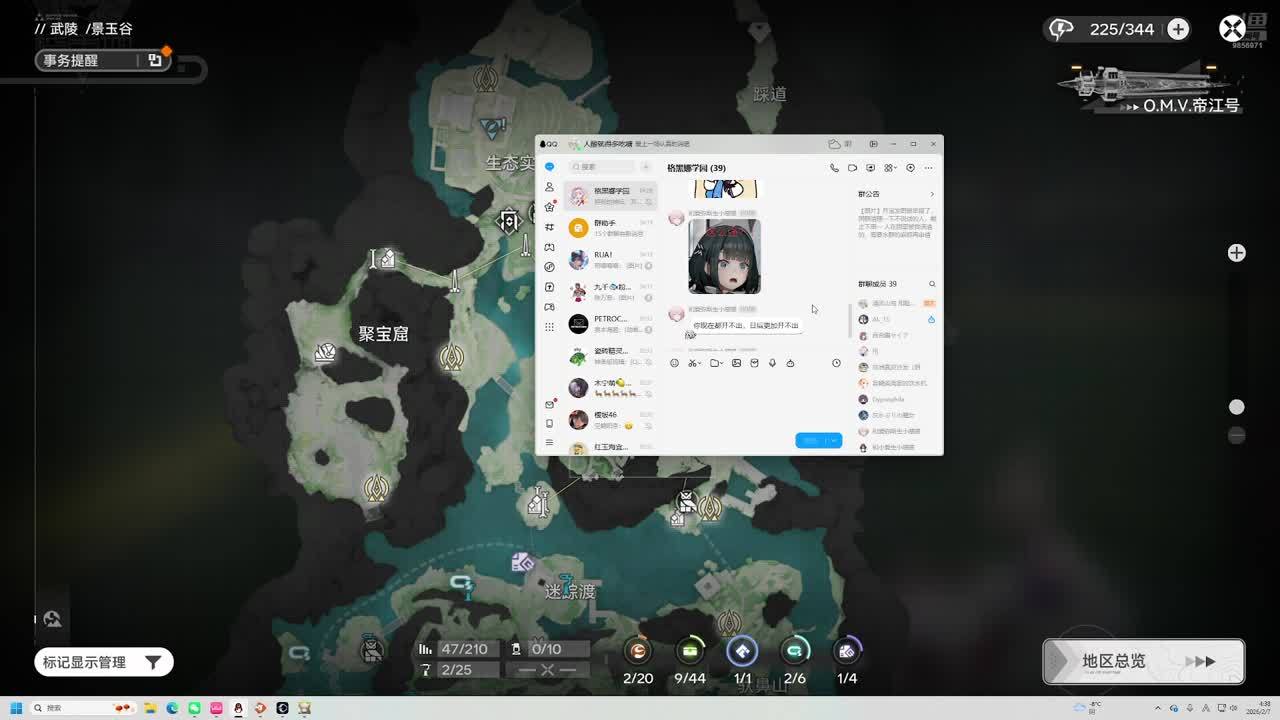Search group members with magnifier icon
Viewport: 1280px width, 720px height.
tap(932, 284)
